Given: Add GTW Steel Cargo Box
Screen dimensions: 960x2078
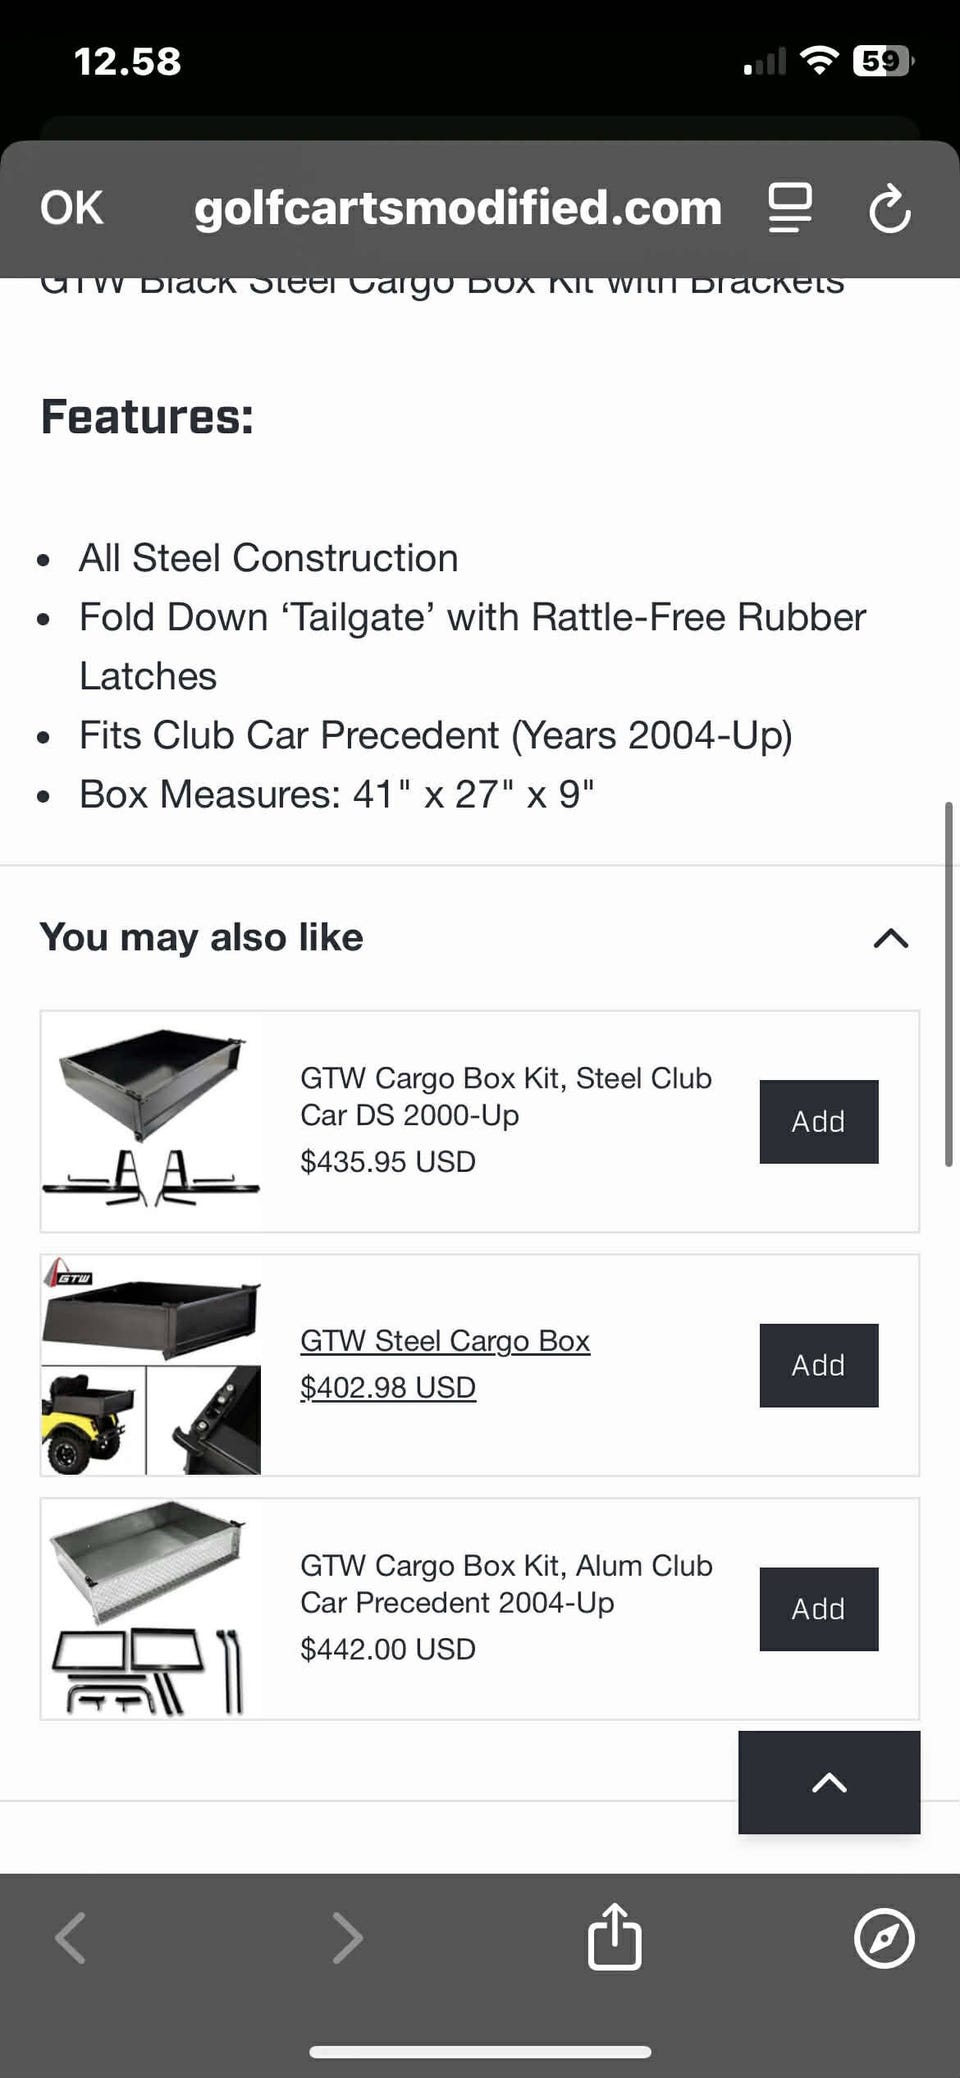Looking at the screenshot, I should [x=818, y=1365].
